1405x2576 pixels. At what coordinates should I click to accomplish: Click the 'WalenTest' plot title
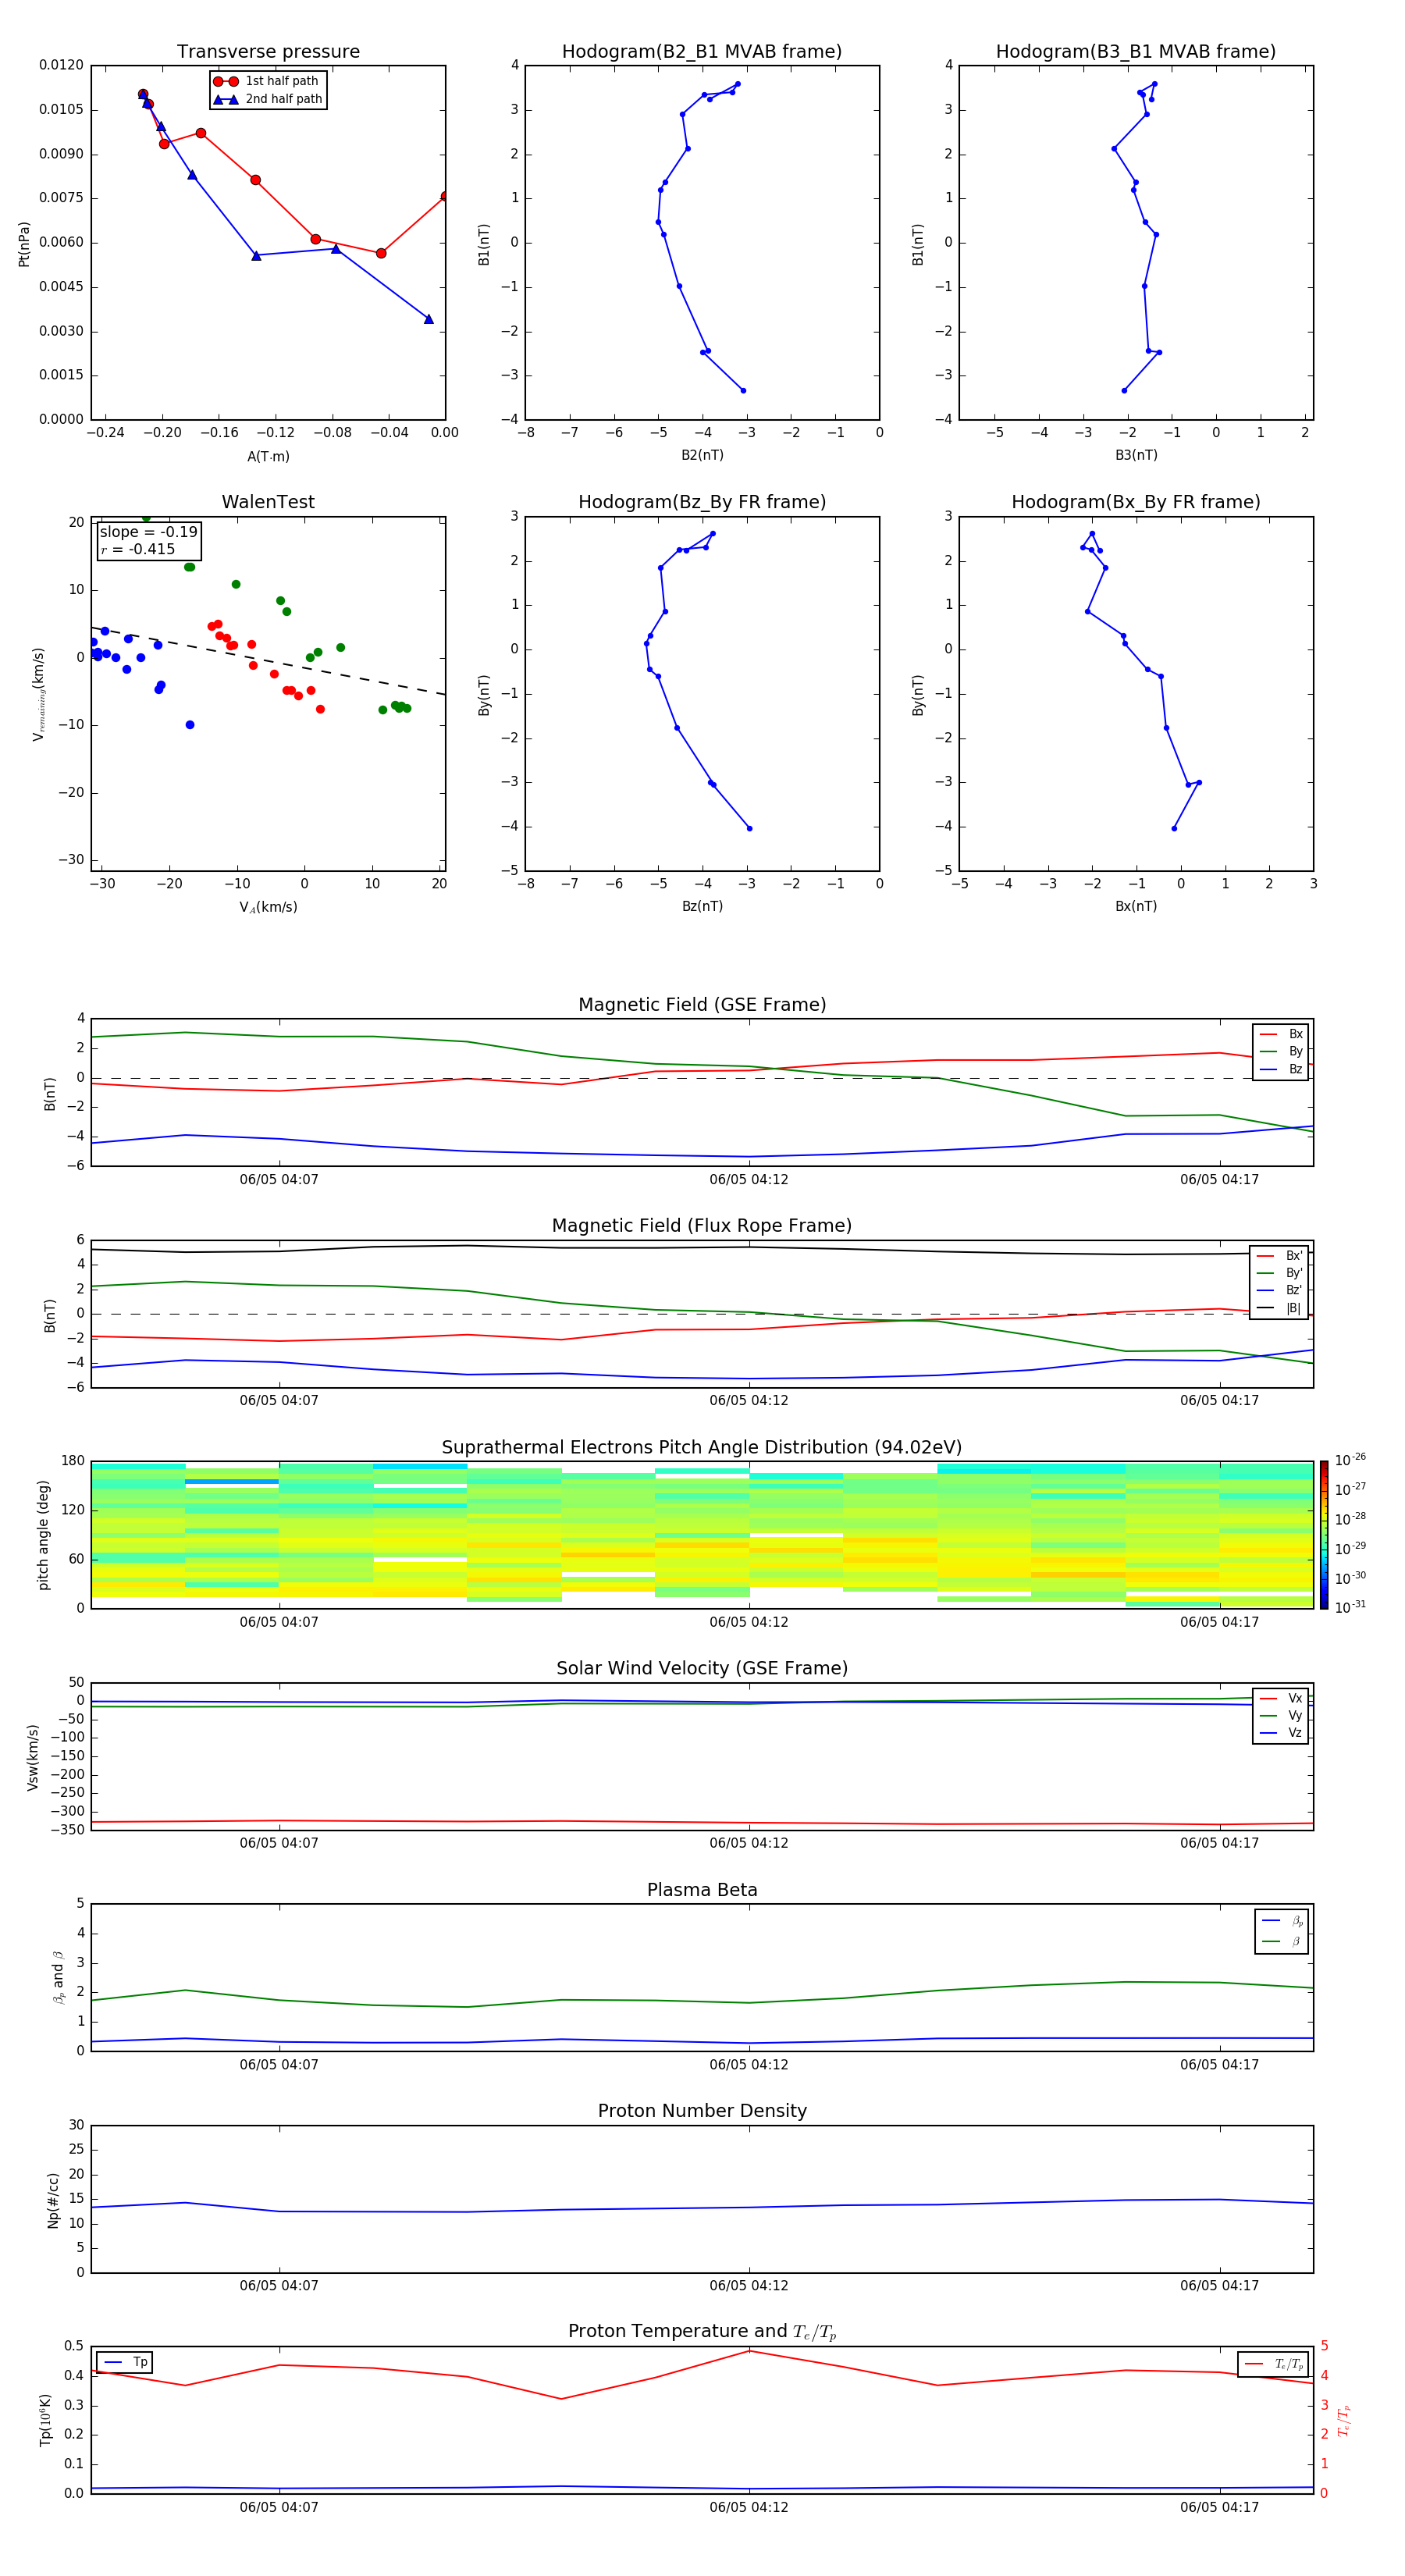pyautogui.click(x=268, y=502)
